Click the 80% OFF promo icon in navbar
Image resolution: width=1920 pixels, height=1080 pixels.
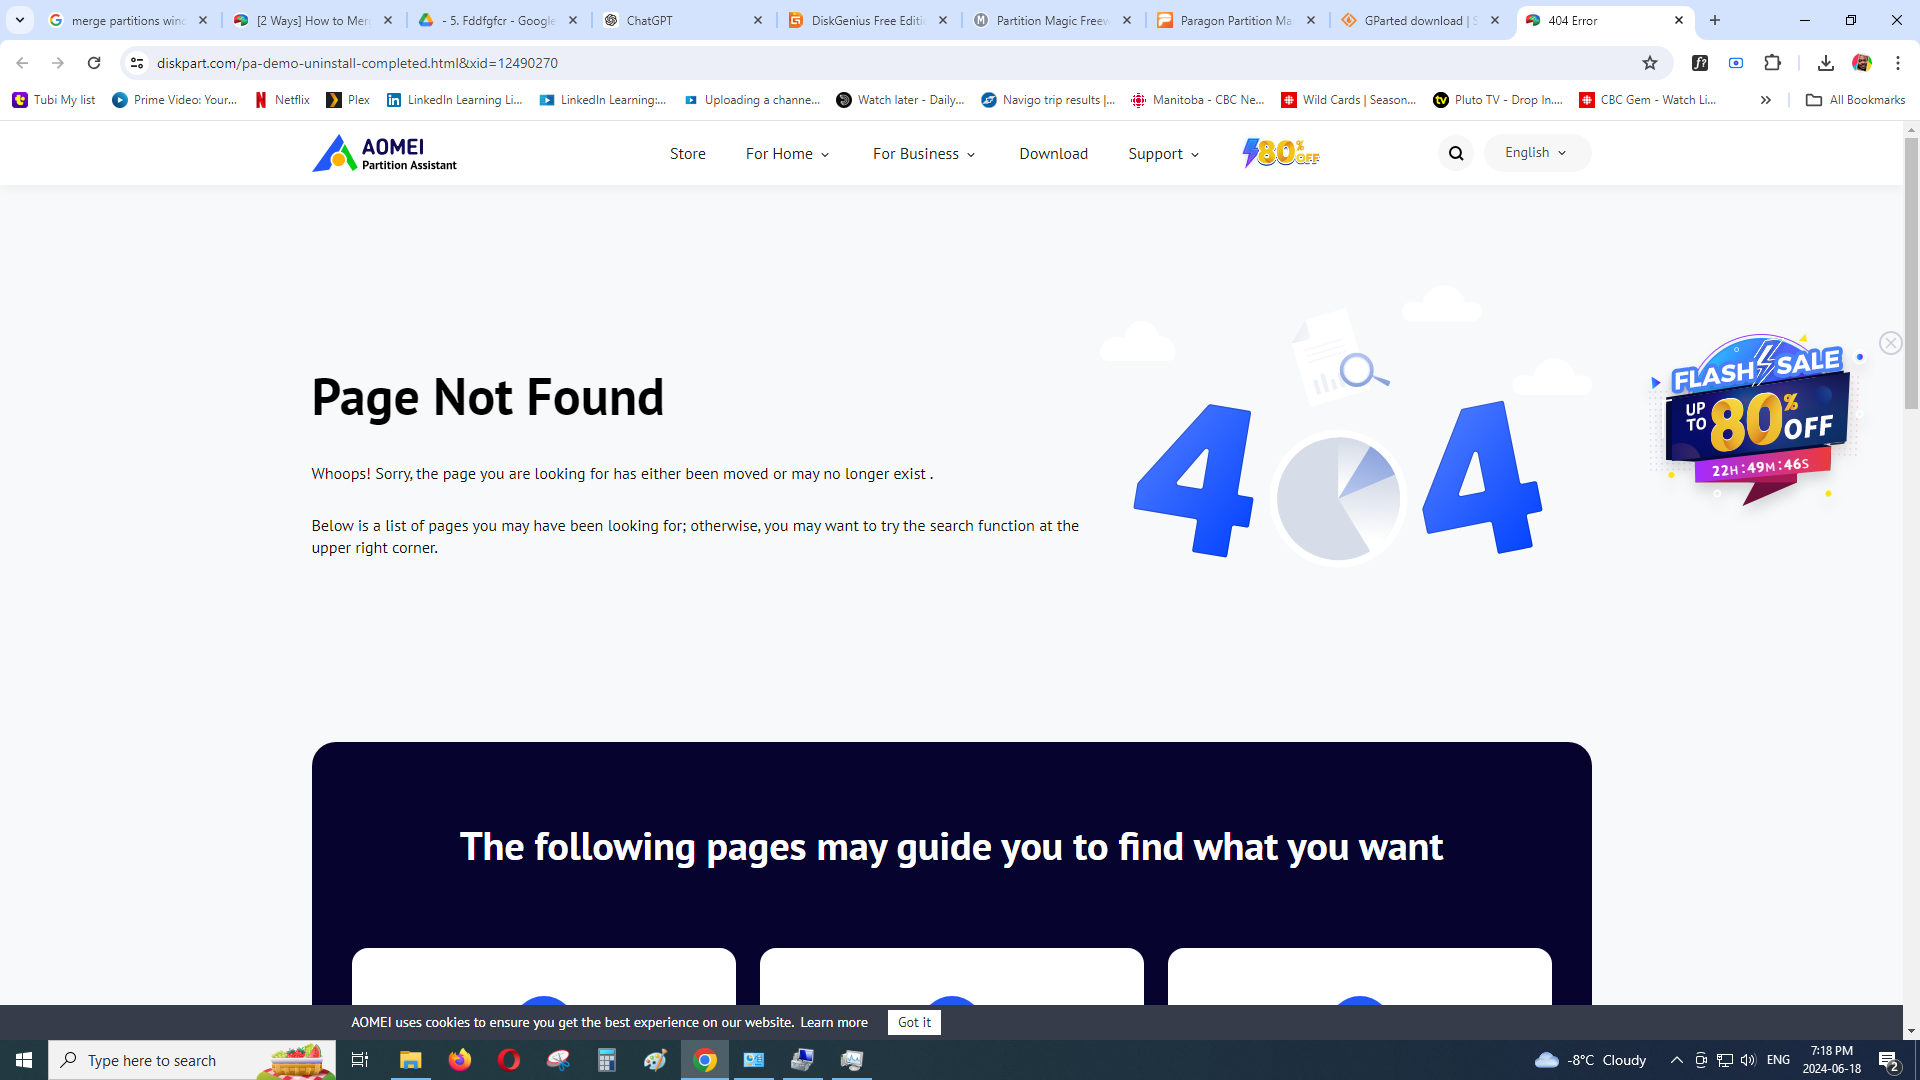[x=1281, y=153]
